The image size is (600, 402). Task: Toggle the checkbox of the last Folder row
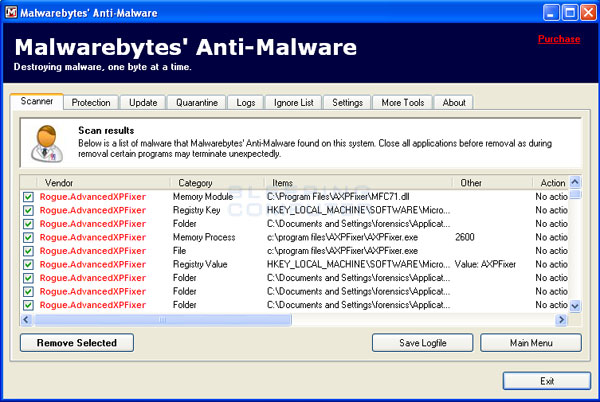pyautogui.click(x=28, y=305)
